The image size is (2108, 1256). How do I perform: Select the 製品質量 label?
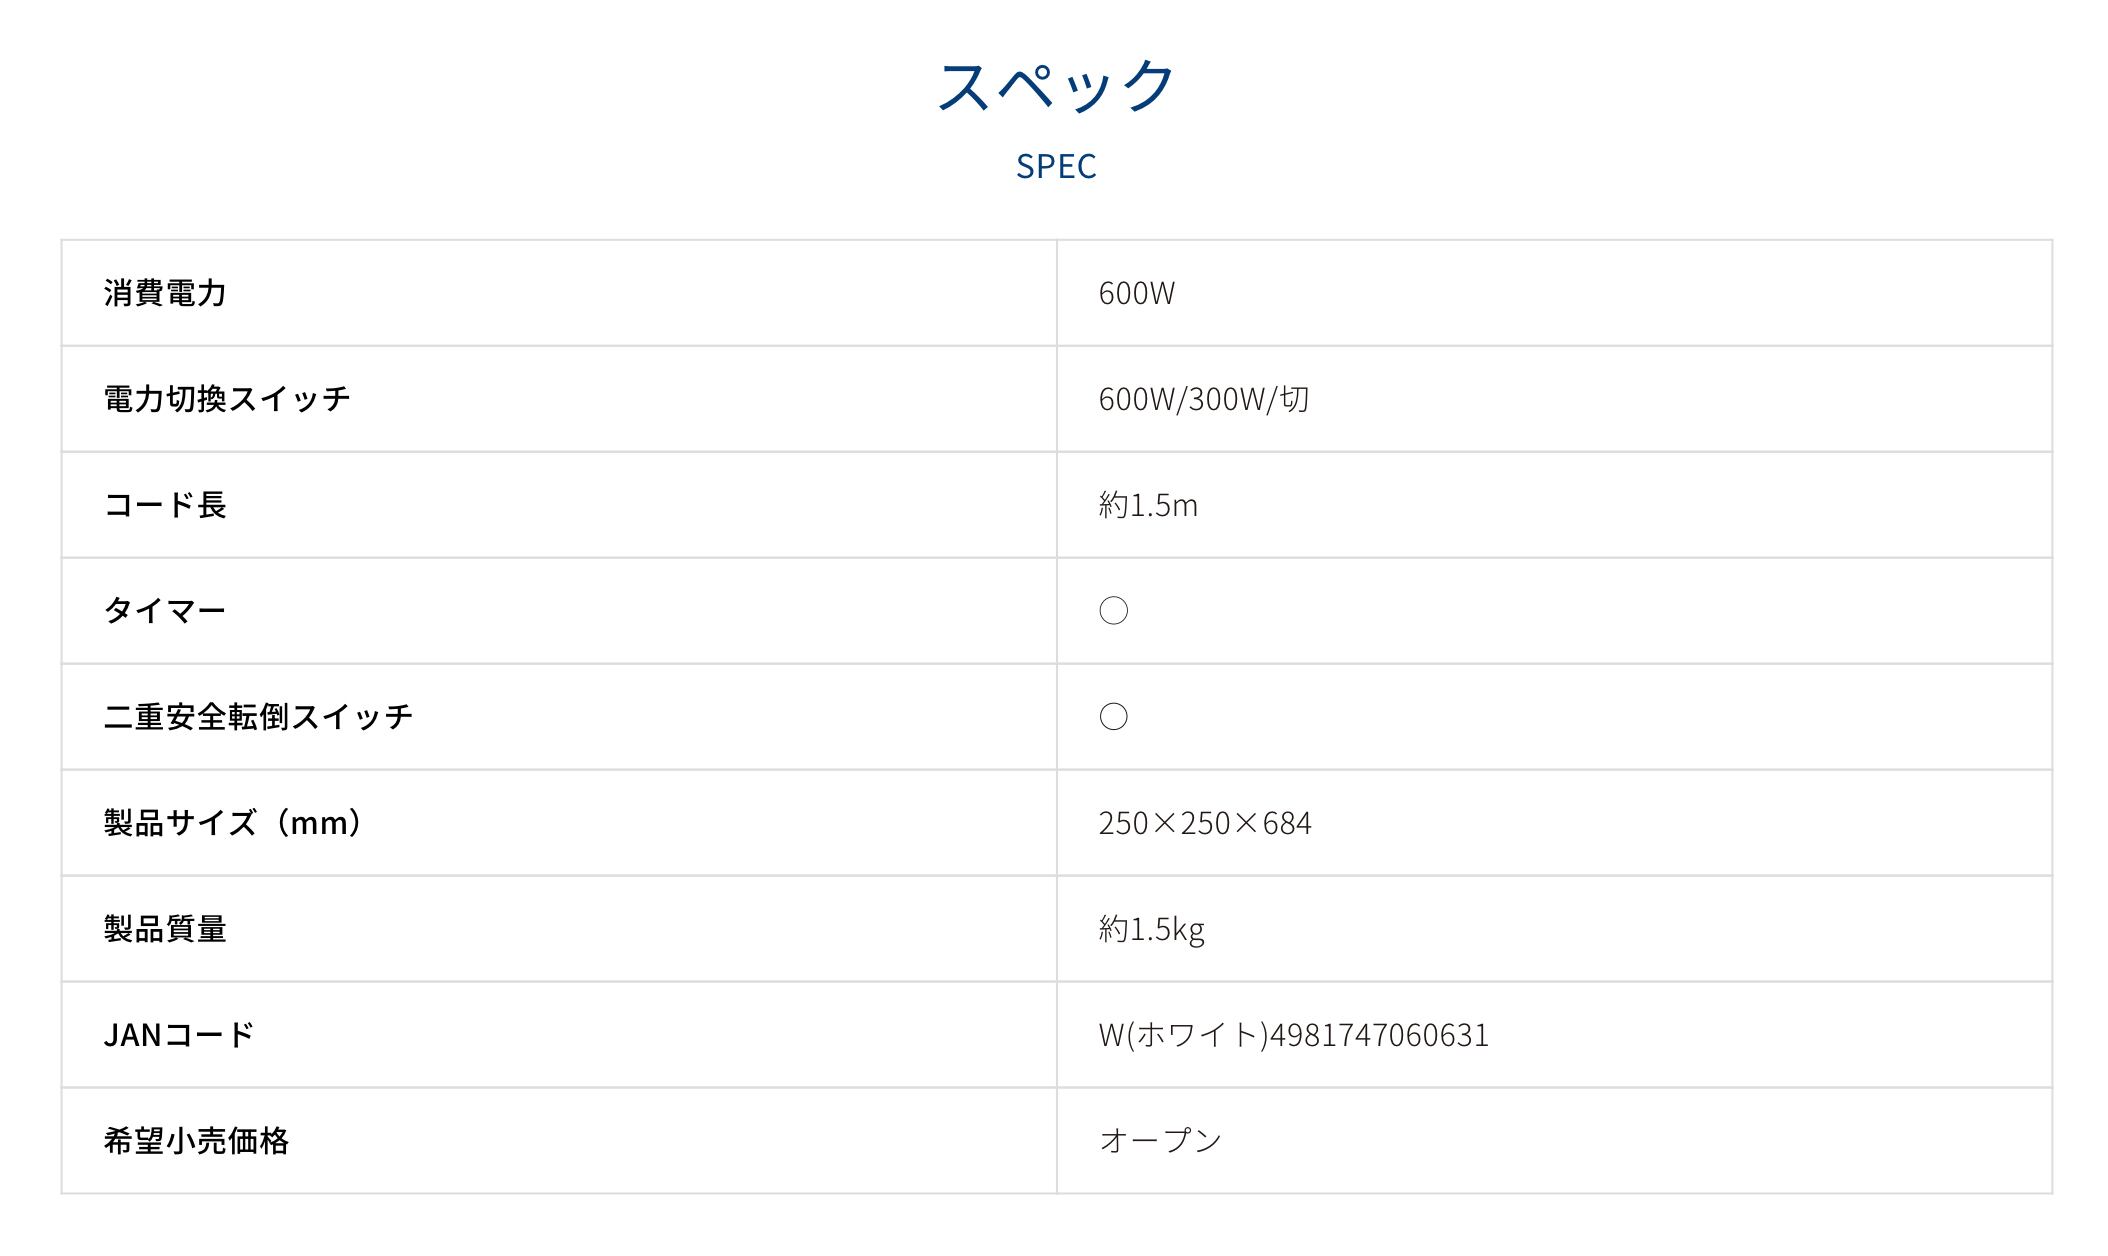165,929
